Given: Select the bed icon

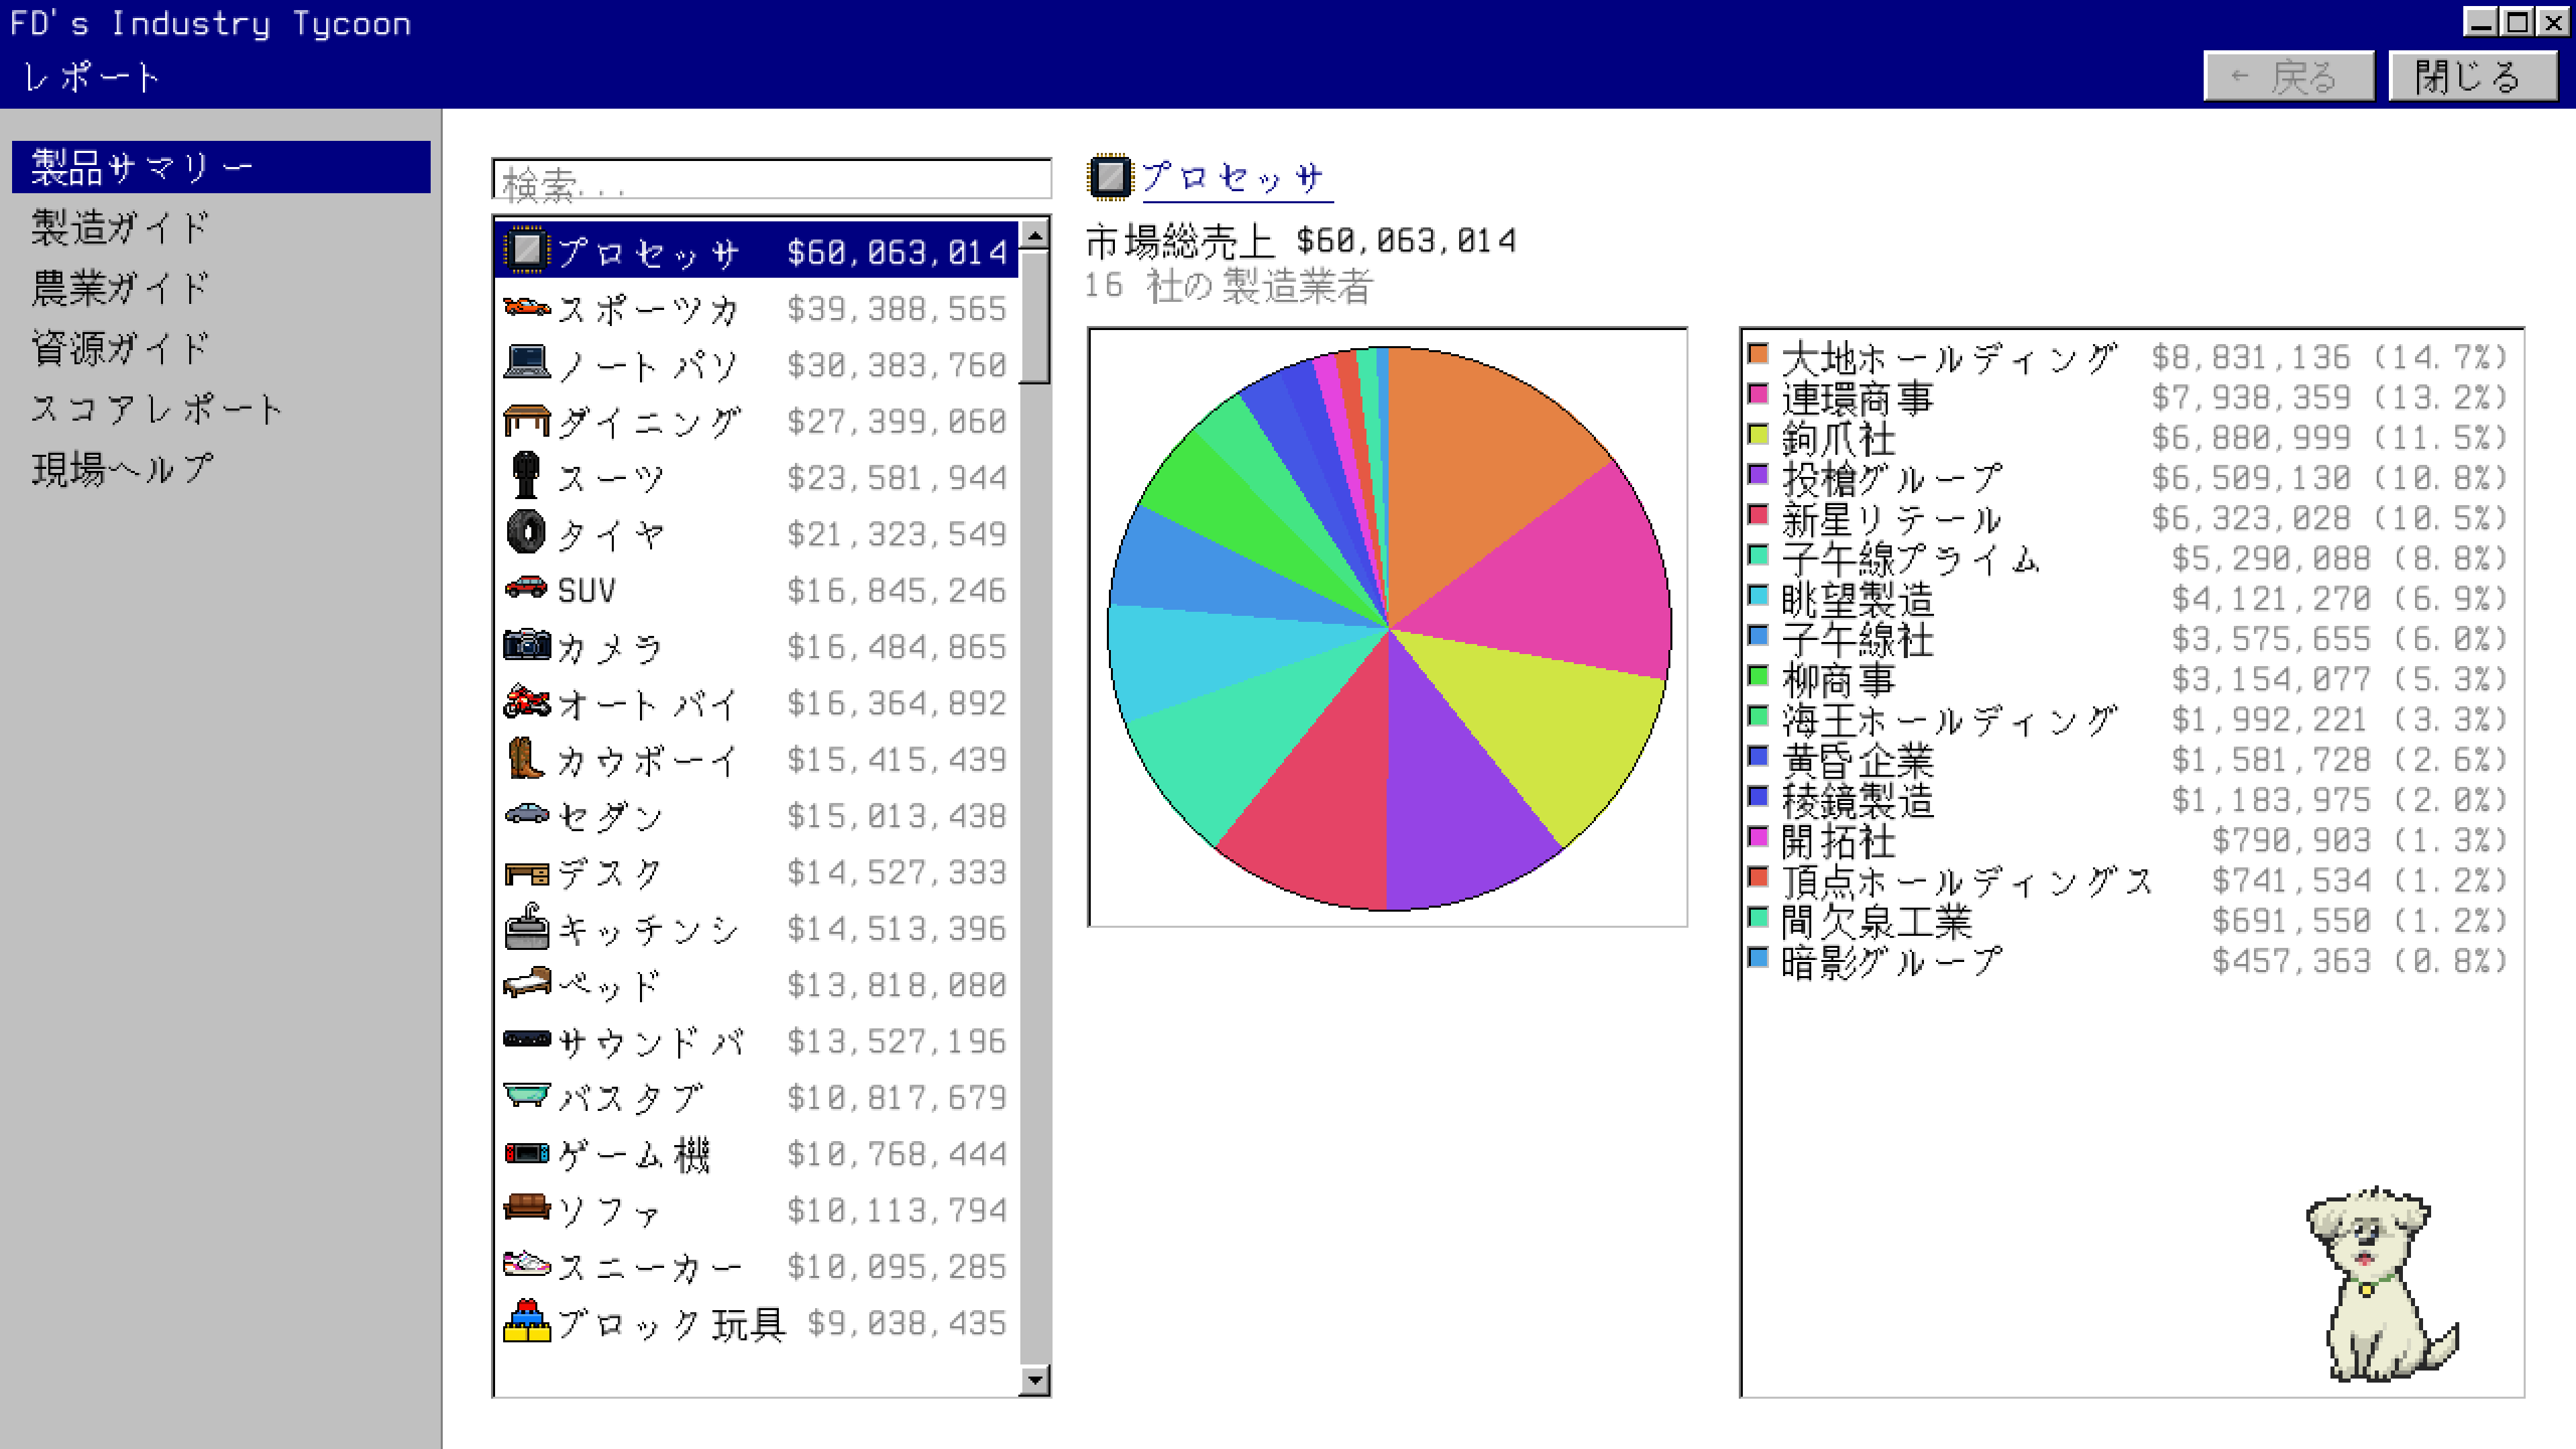Looking at the screenshot, I should coord(526,983).
